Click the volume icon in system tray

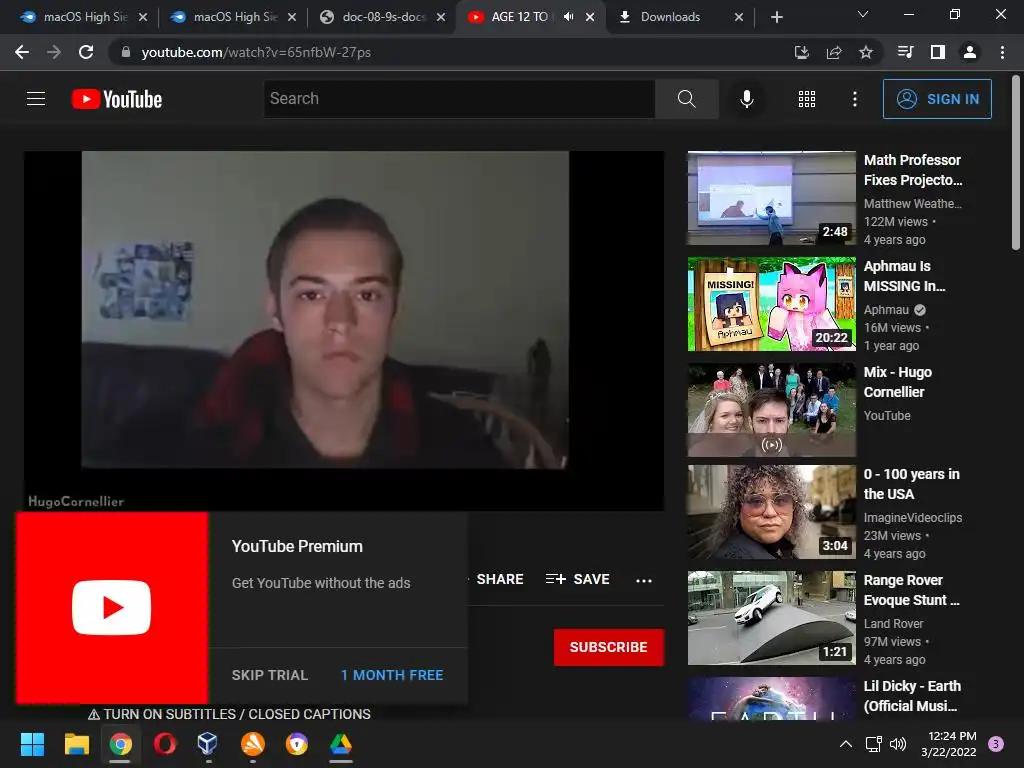(898, 744)
